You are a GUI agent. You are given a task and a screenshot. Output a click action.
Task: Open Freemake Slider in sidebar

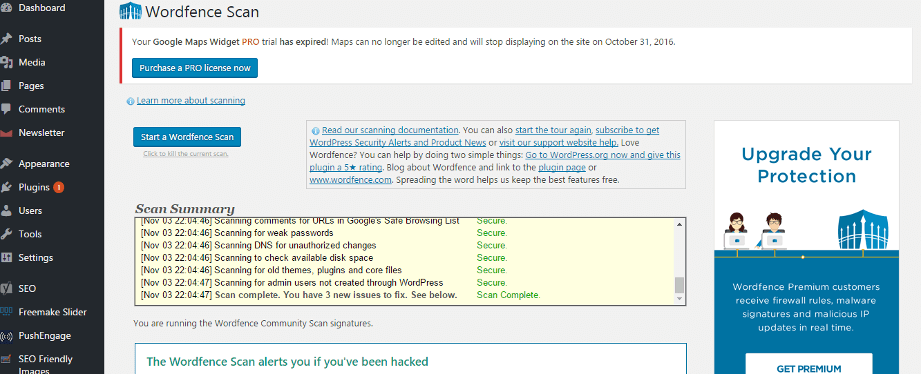[52, 312]
